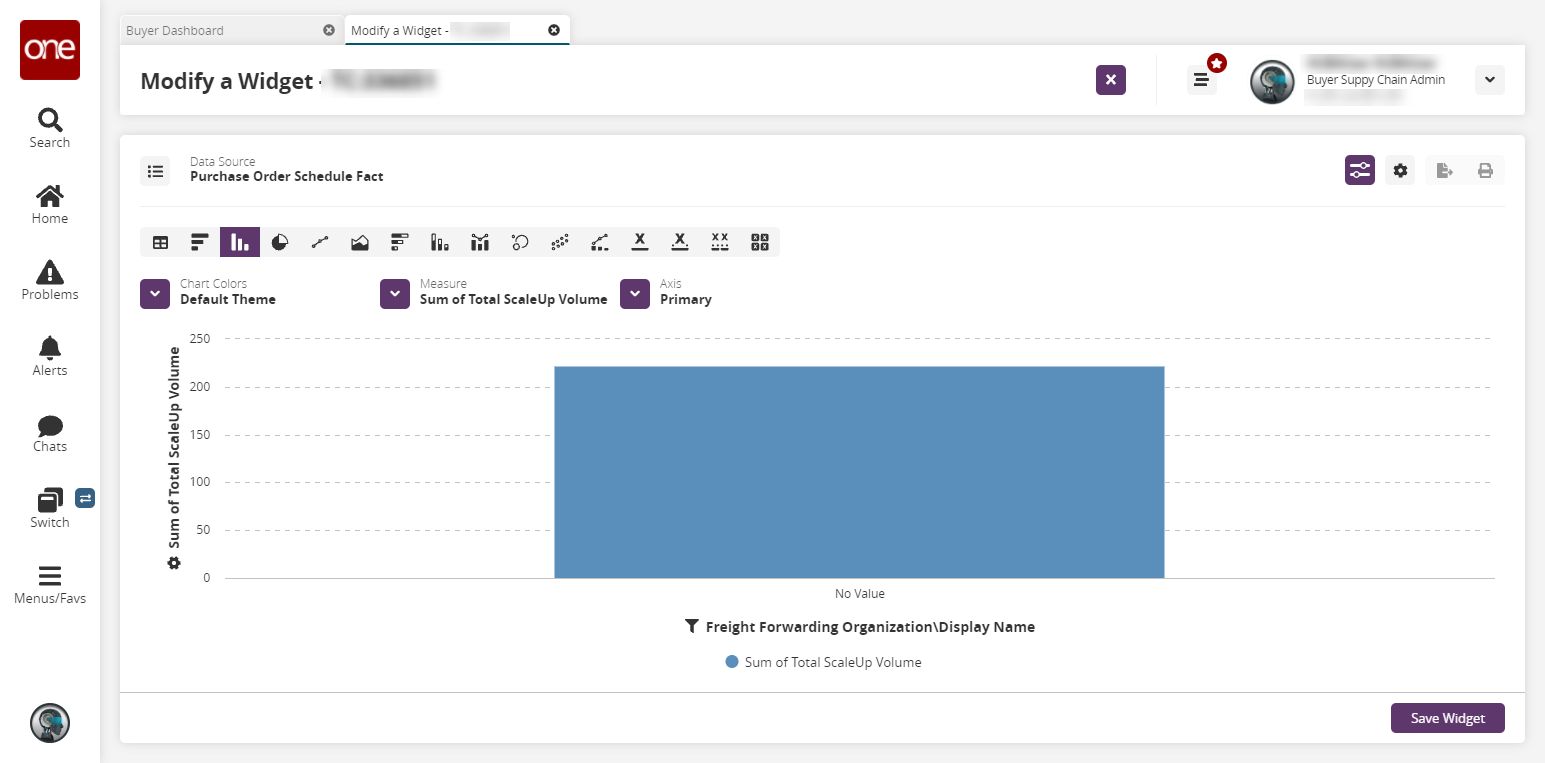
Task: Select the pie chart type
Action: coord(280,242)
